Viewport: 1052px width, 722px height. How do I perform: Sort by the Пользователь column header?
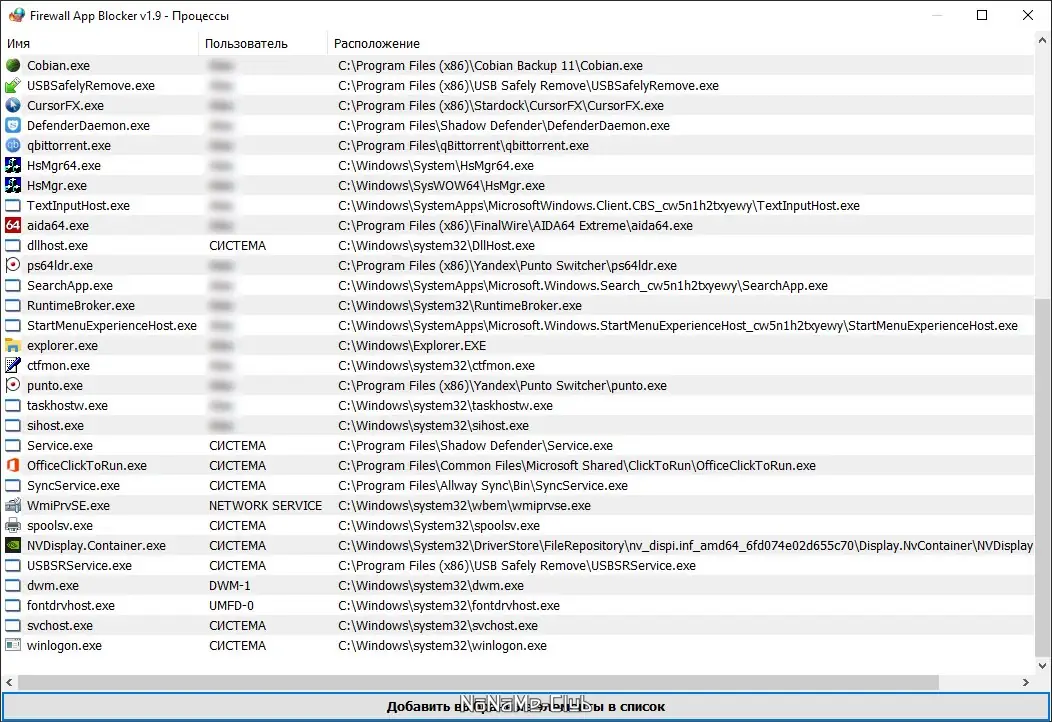(262, 44)
